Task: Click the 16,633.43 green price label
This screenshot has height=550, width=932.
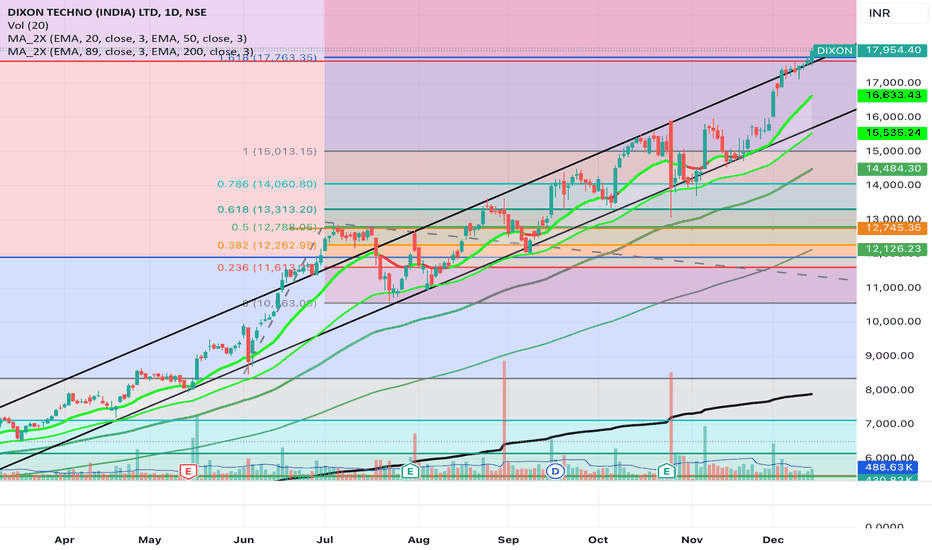Action: [x=893, y=95]
